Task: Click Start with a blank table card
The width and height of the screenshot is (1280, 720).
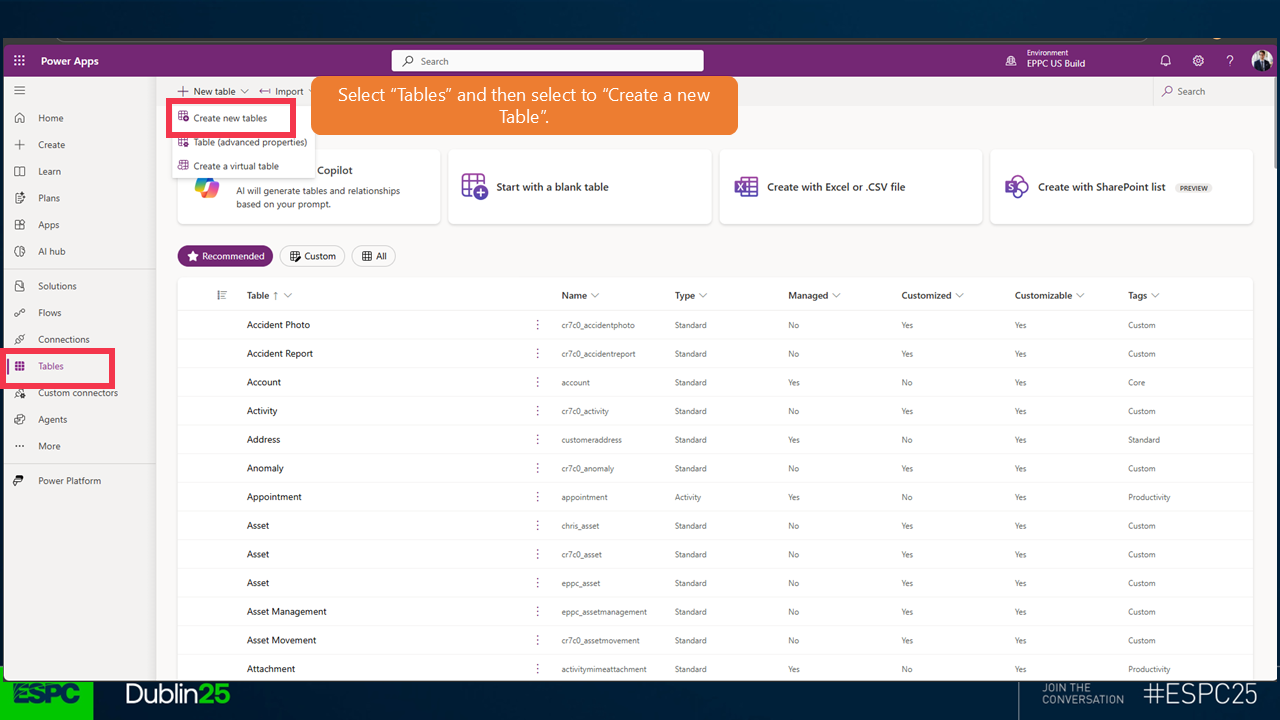Action: 579,187
